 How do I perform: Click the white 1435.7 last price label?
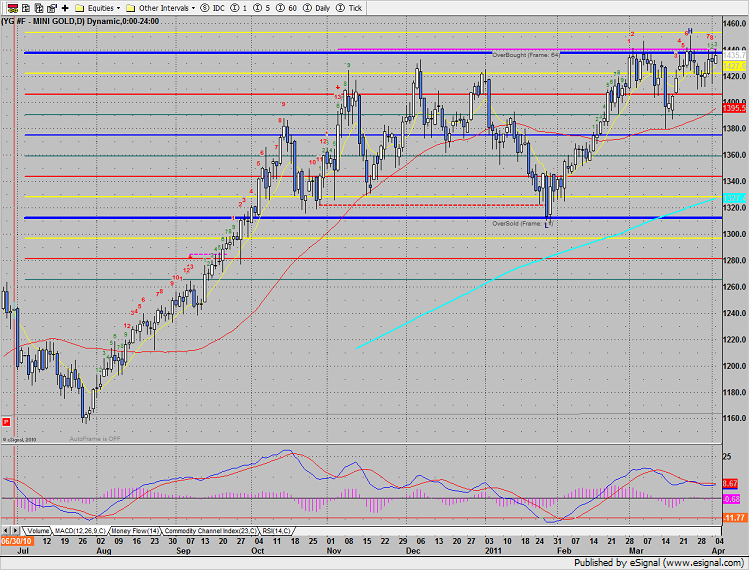pos(735,55)
